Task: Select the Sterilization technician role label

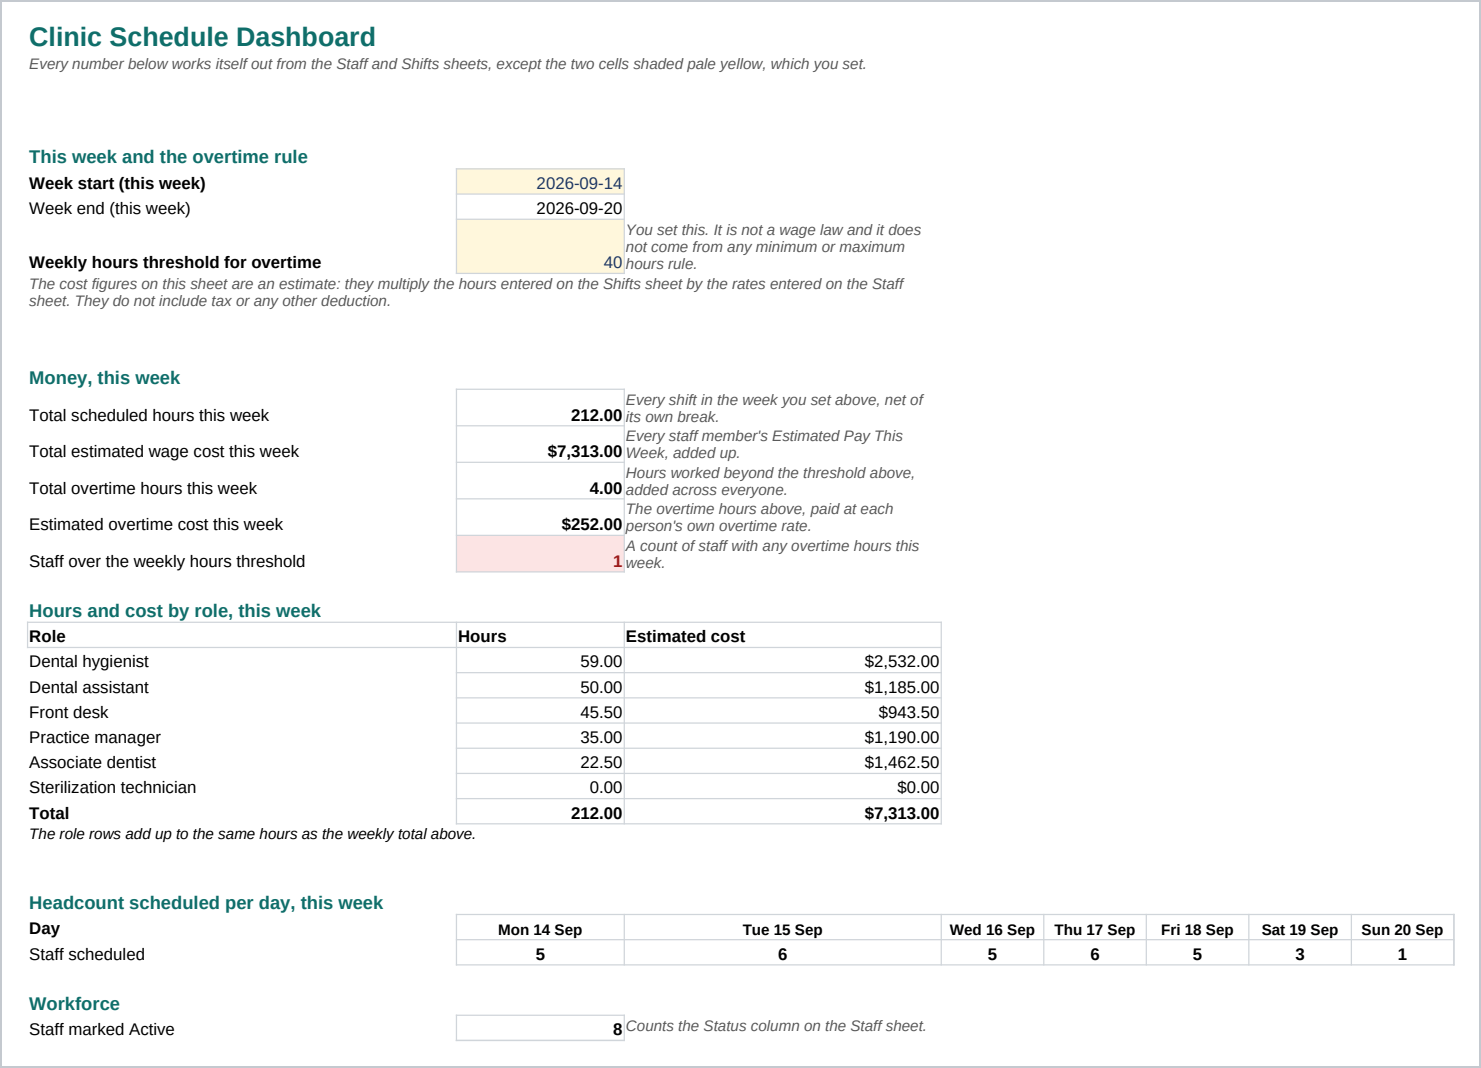Action: [112, 787]
